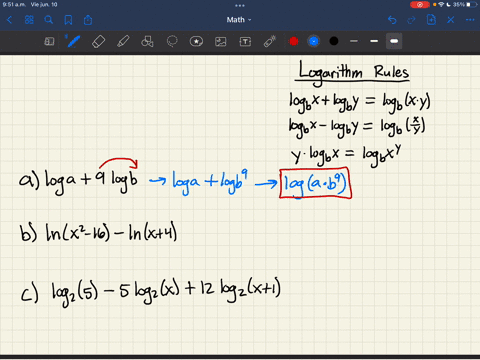Tap the red screen recording indicator
The height and width of the screenshot is (360, 480).
420,5
